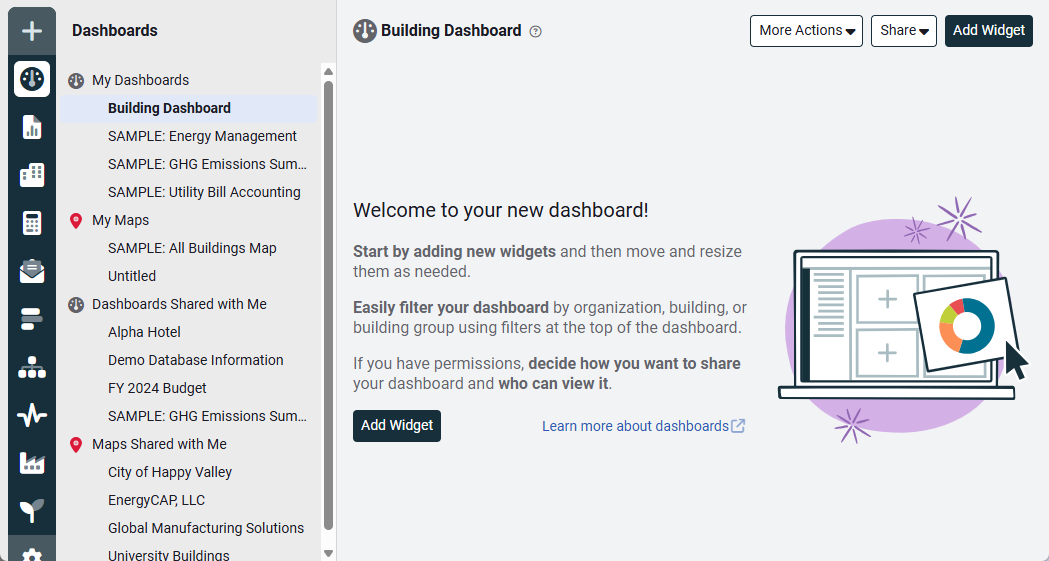The height and width of the screenshot is (561, 1049).
Task: Open the City of Happy Valley map
Action: point(170,472)
